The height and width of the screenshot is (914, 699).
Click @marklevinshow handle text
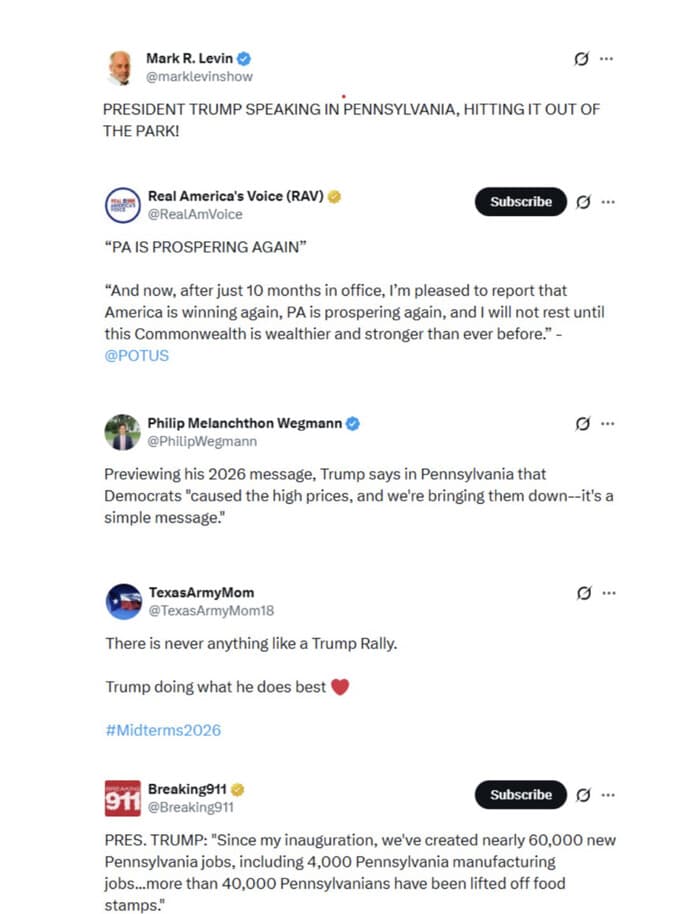point(200,75)
